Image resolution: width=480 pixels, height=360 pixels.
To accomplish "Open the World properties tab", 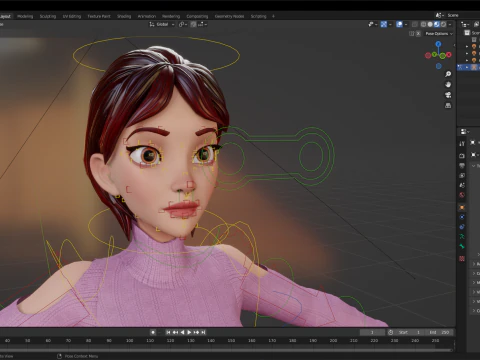I will click(462, 195).
